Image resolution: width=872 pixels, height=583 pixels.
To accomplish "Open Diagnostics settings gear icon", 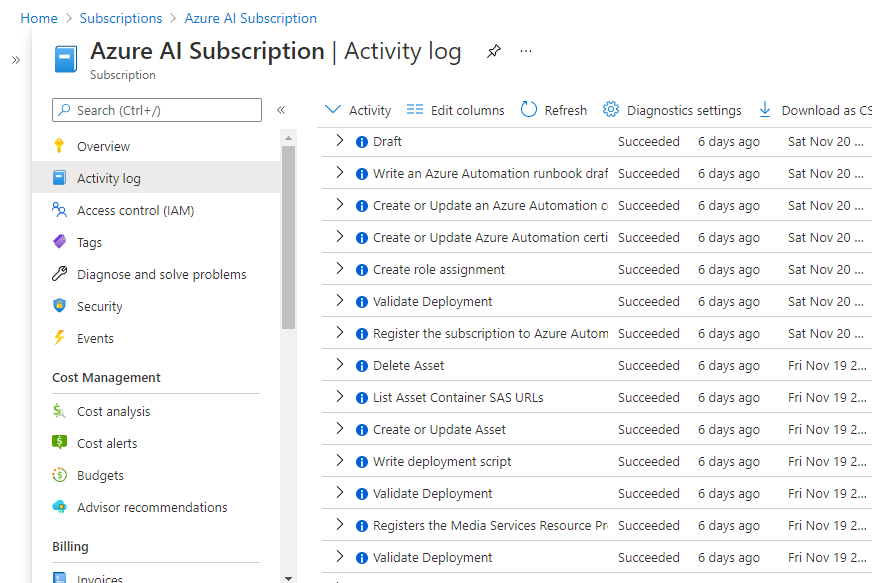I will (x=611, y=110).
